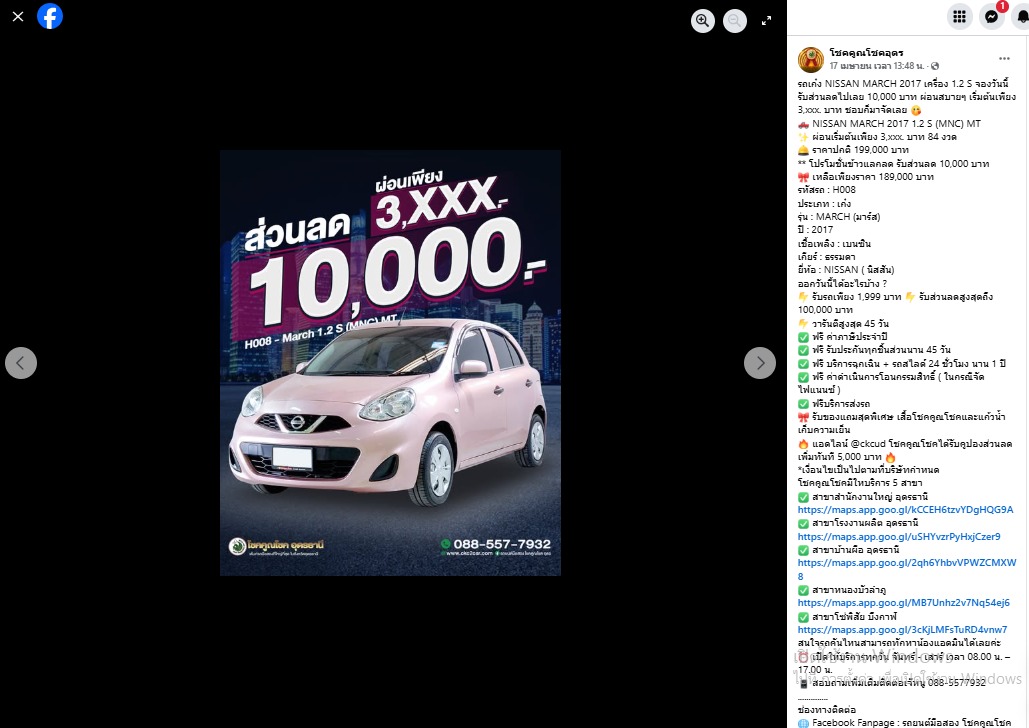This screenshot has height=728, width=1029.
Task: Click the 'ฟรีบริการส่งรถ' line
Action: (x=834, y=404)
